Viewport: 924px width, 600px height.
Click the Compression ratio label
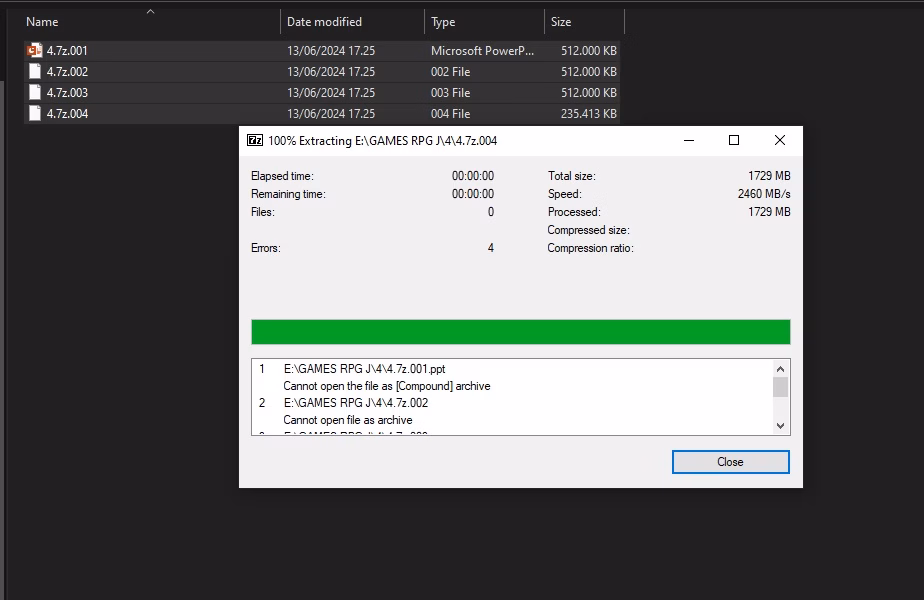[590, 248]
